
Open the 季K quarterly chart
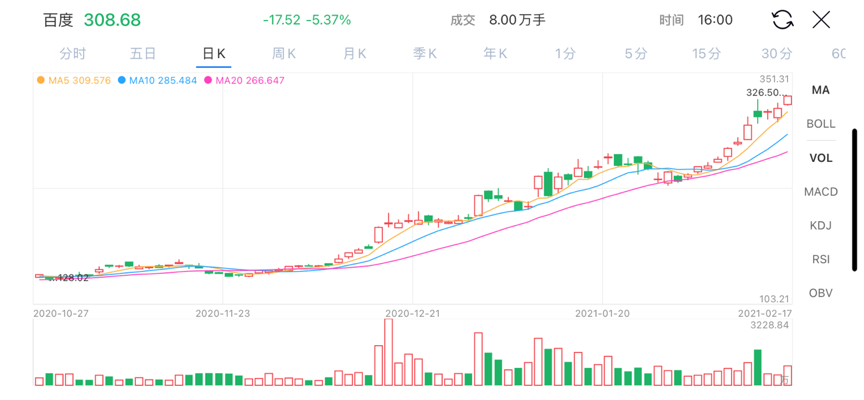click(425, 54)
